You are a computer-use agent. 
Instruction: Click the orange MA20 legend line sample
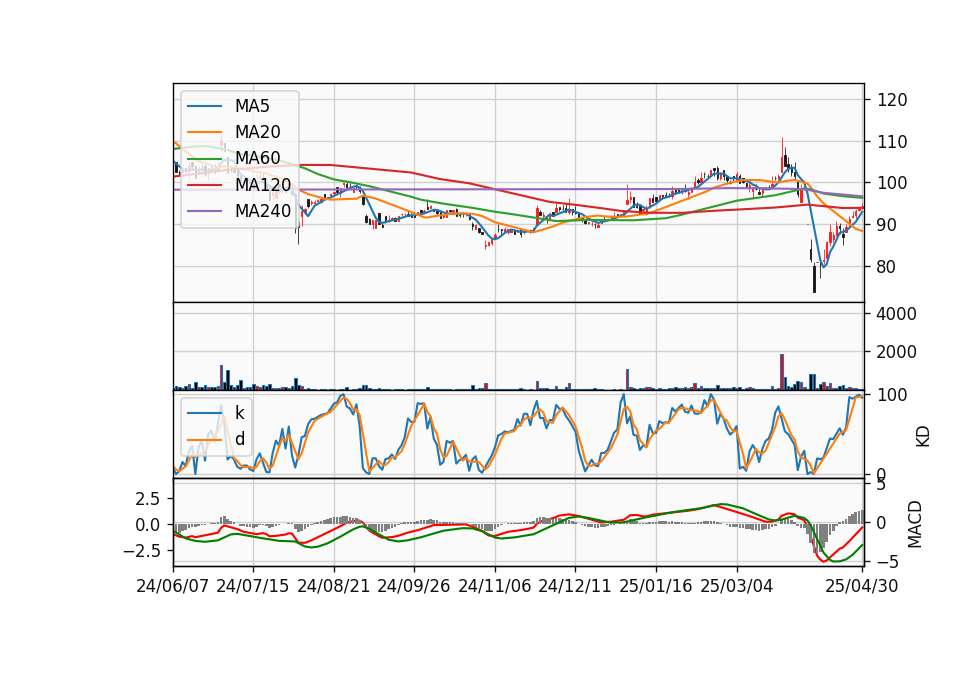[204, 132]
